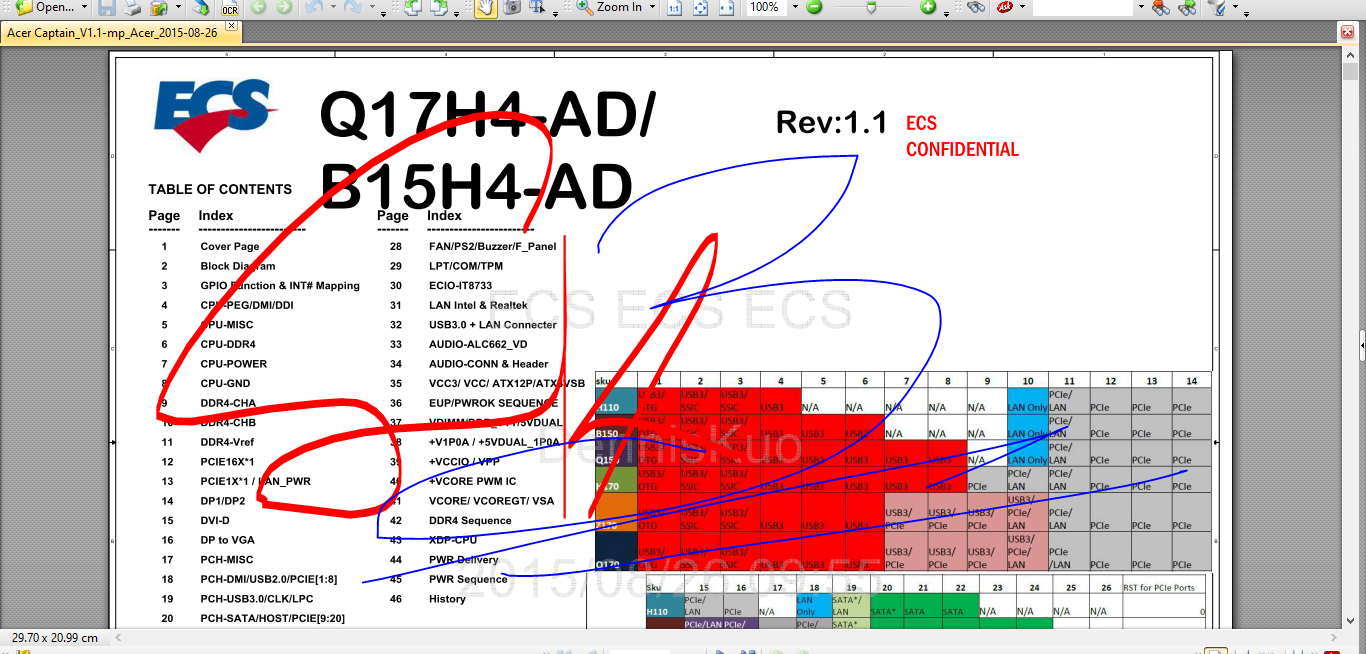The width and height of the screenshot is (1366, 654).
Task: Fit page width to window
Action: click(727, 7)
